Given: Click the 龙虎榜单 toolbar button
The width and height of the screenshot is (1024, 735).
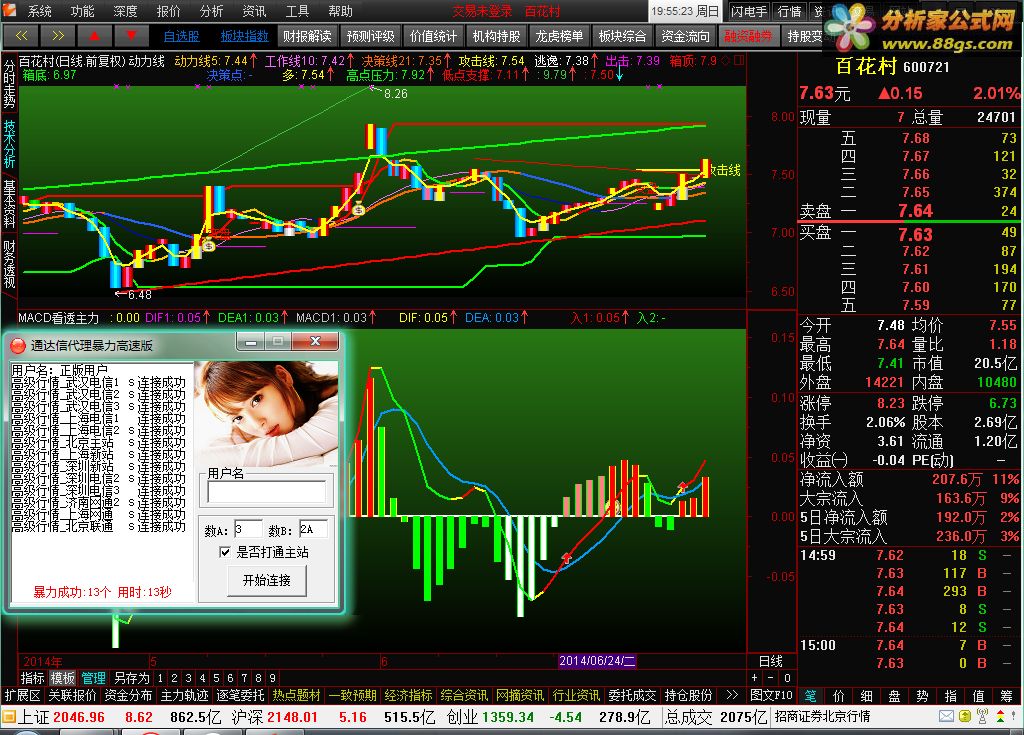Looking at the screenshot, I should (x=559, y=36).
